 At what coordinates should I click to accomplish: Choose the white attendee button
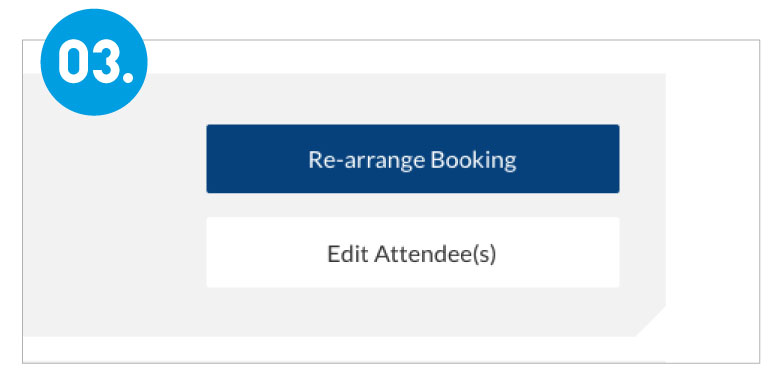413,252
